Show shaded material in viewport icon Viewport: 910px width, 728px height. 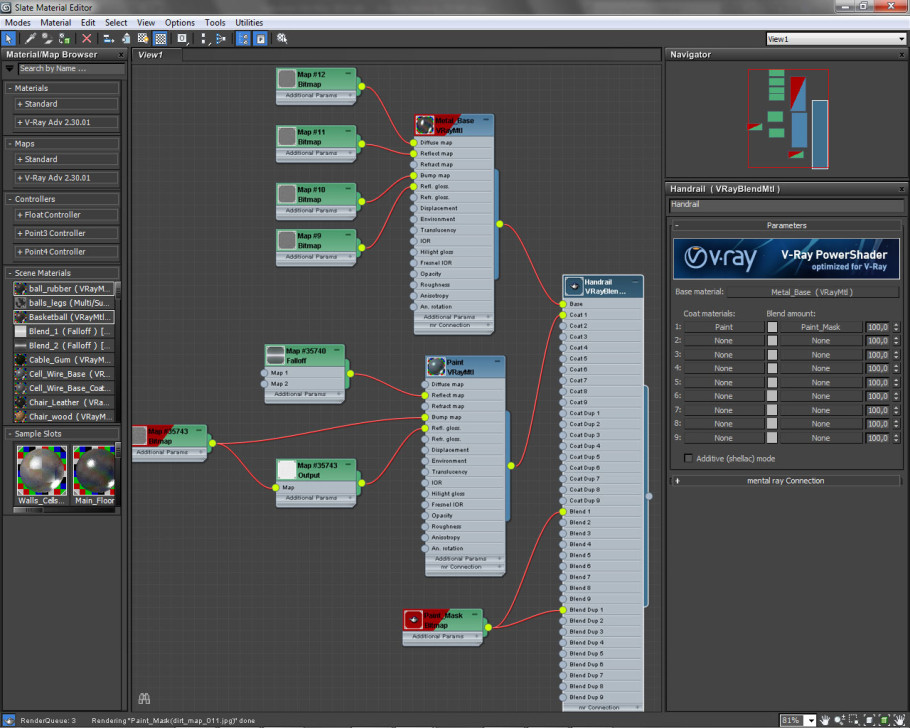click(x=143, y=38)
